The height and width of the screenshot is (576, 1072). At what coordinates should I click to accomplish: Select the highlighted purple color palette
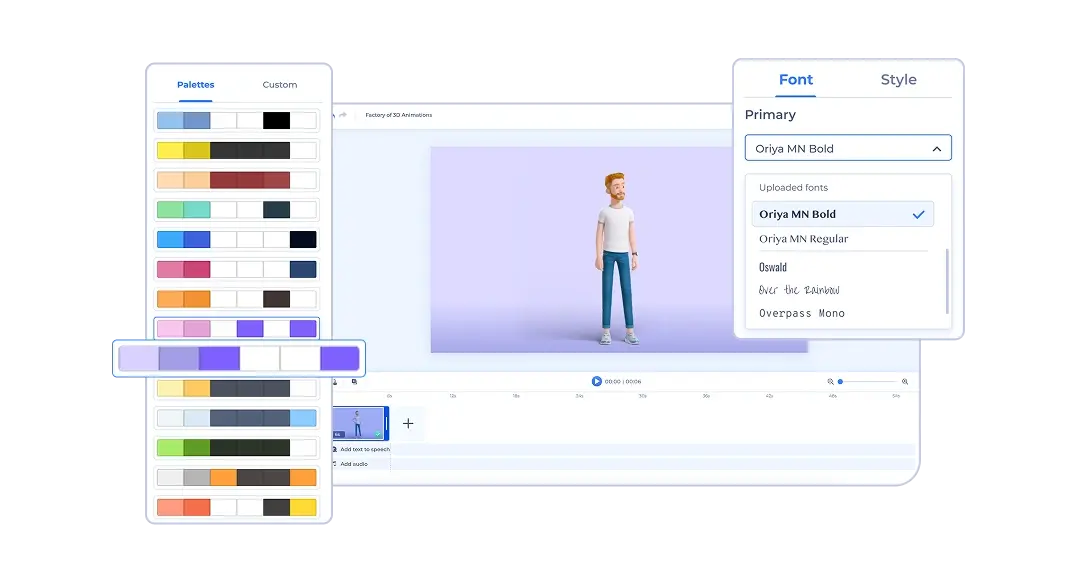pyautogui.click(x=239, y=358)
